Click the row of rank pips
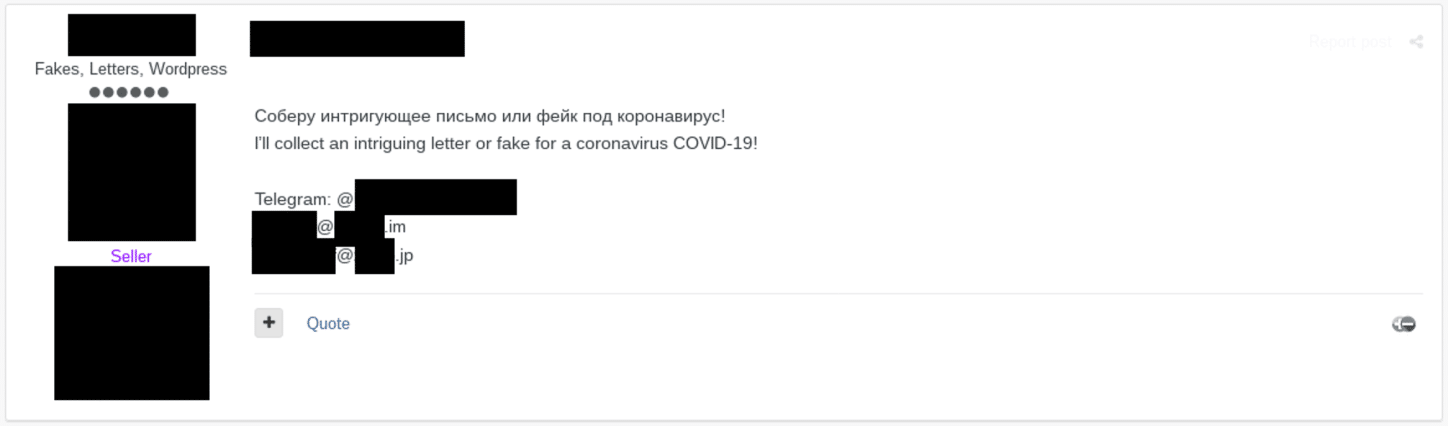Screen dimensions: 1448x426 [x=129, y=93]
